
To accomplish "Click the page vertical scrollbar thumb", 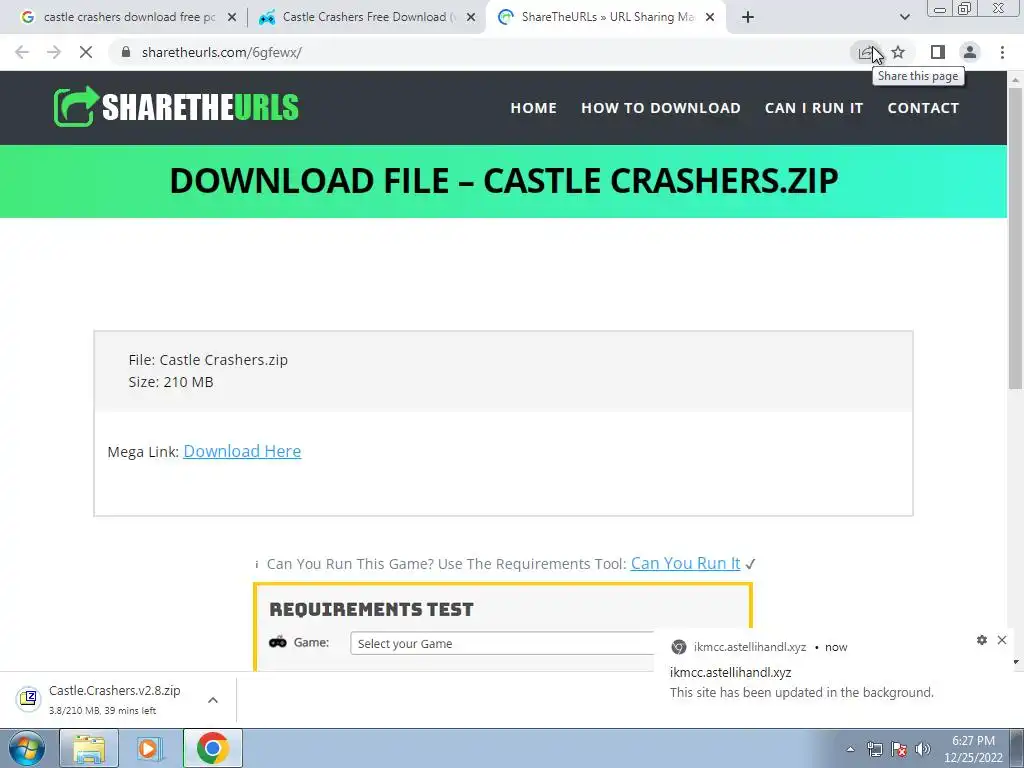I will [x=1015, y=238].
